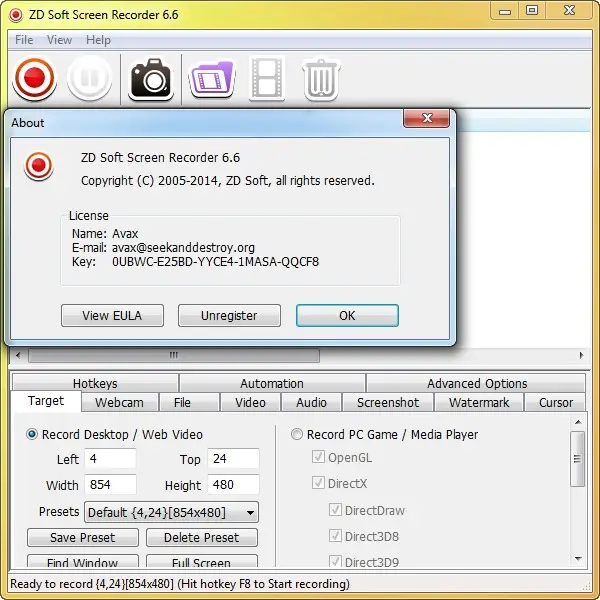Switch to the Webcam tab

(x=120, y=402)
